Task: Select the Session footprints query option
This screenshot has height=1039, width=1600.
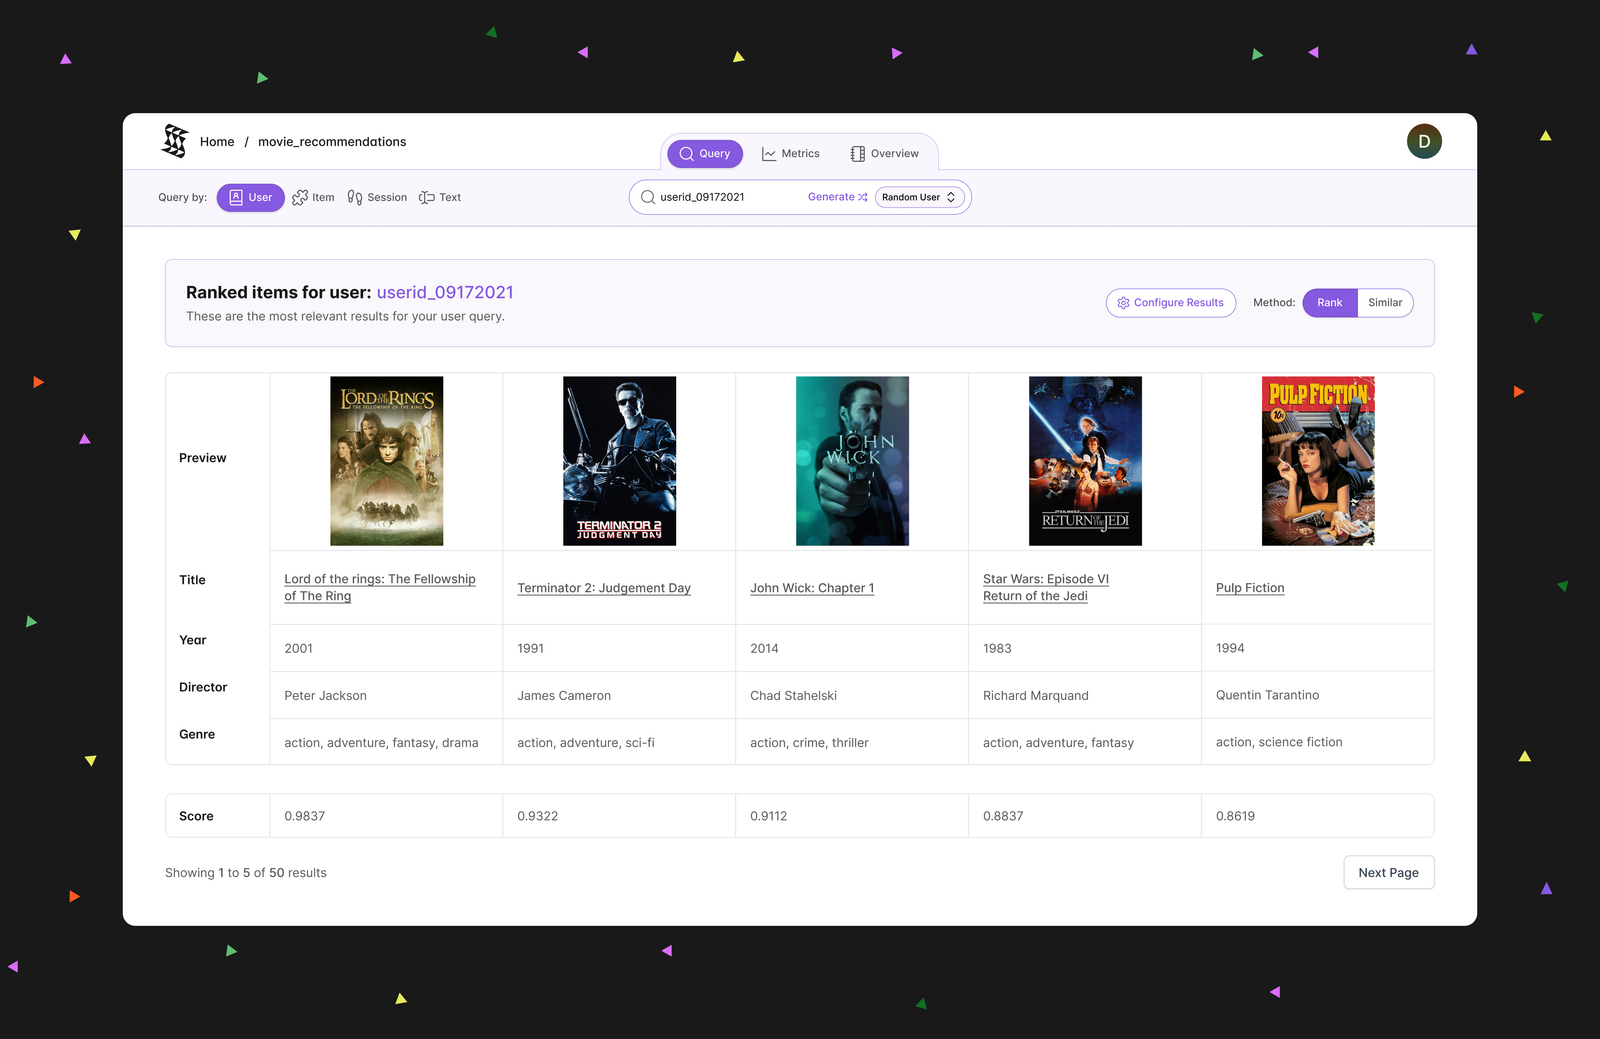Action: tap(377, 198)
